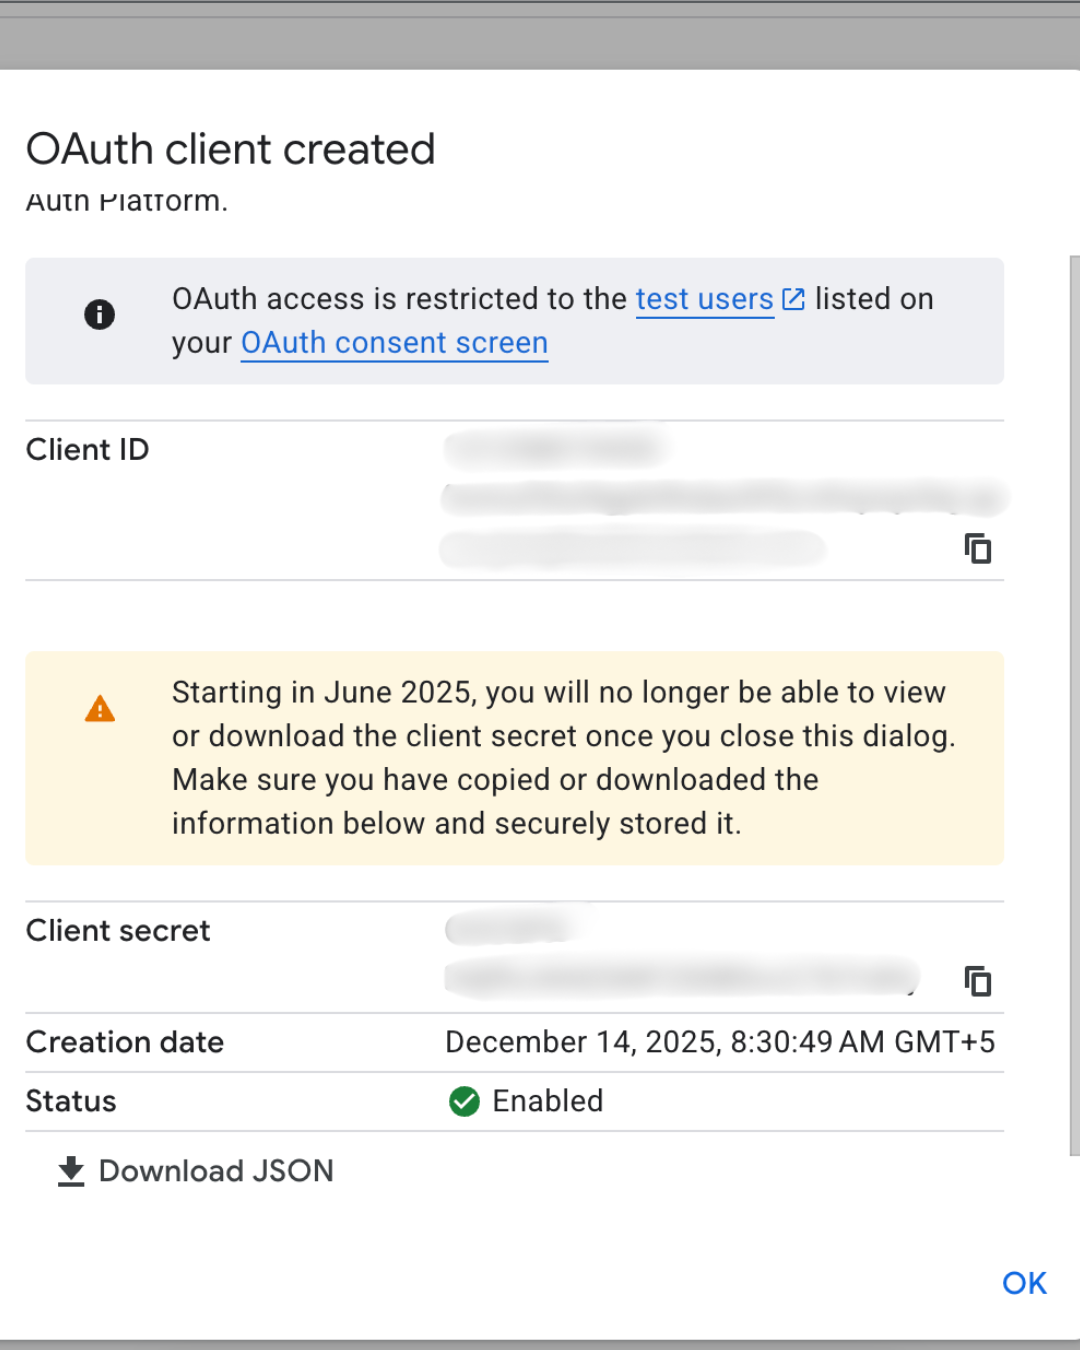1080x1350 pixels.
Task: Click the Creation date value text
Action: (x=720, y=1042)
